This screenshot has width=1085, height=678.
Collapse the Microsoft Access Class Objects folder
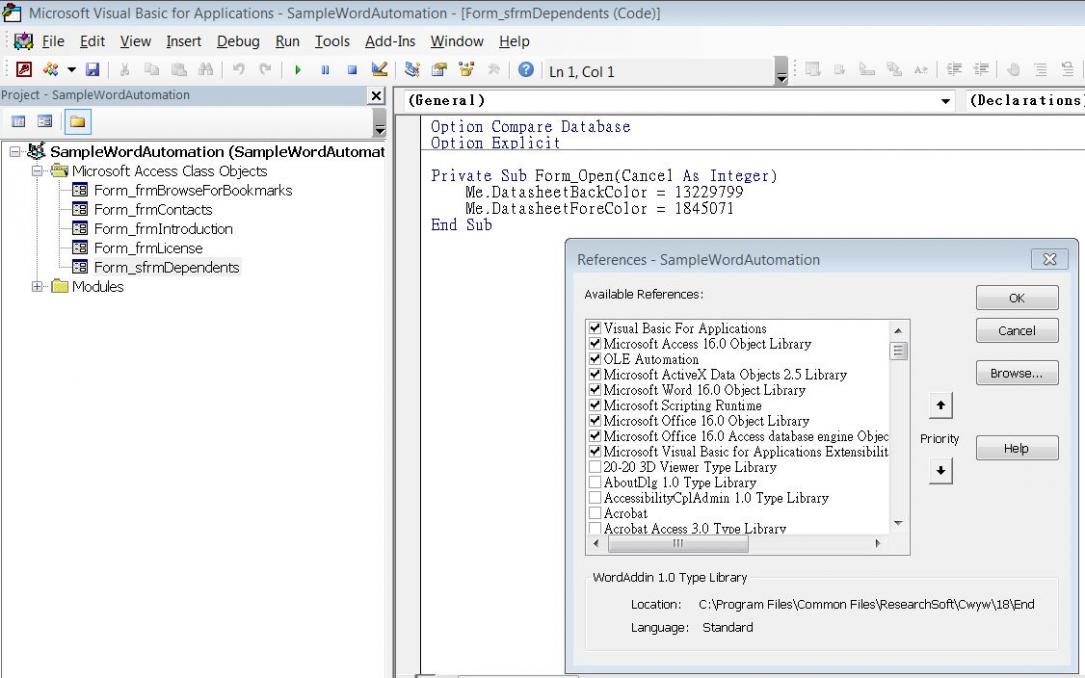click(x=38, y=171)
